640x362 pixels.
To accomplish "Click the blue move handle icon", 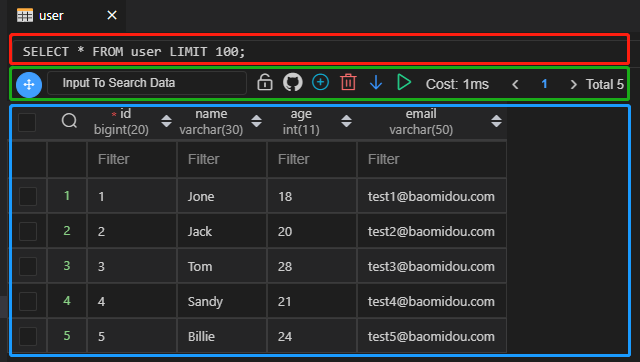I will click(29, 84).
